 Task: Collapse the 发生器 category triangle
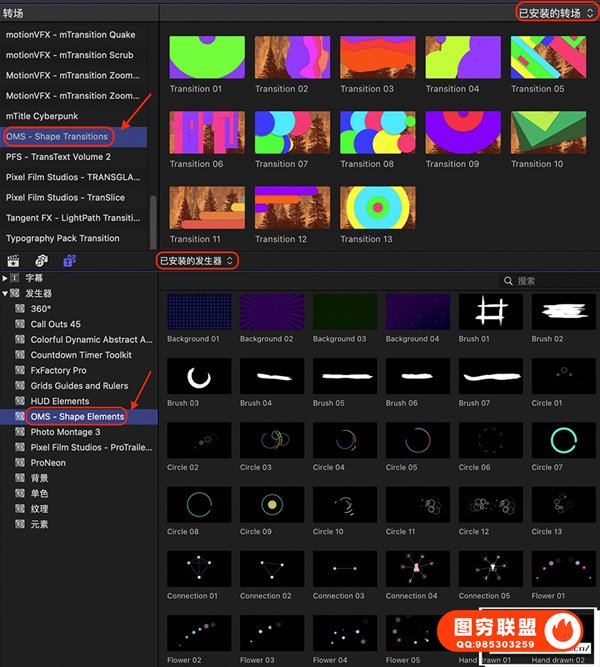click(5, 294)
